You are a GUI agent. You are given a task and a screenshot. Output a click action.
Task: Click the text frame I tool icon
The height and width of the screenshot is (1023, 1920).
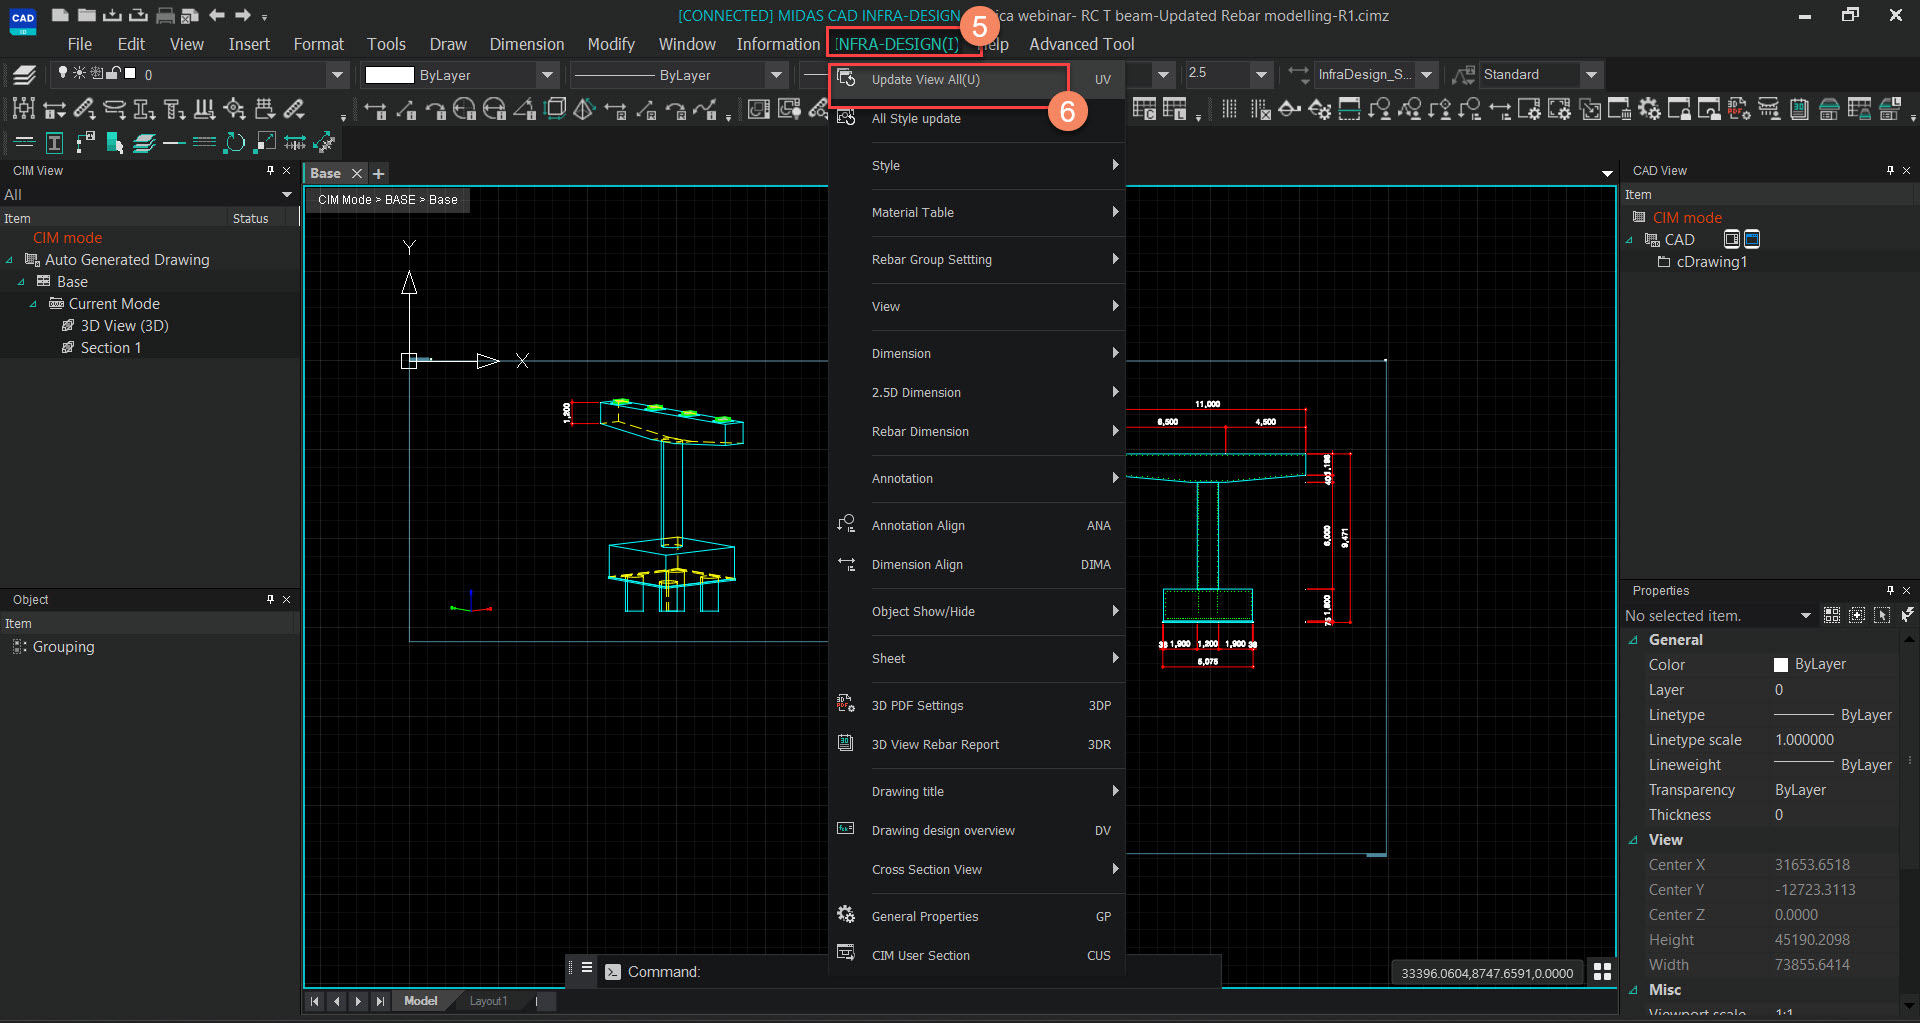[x=55, y=143]
